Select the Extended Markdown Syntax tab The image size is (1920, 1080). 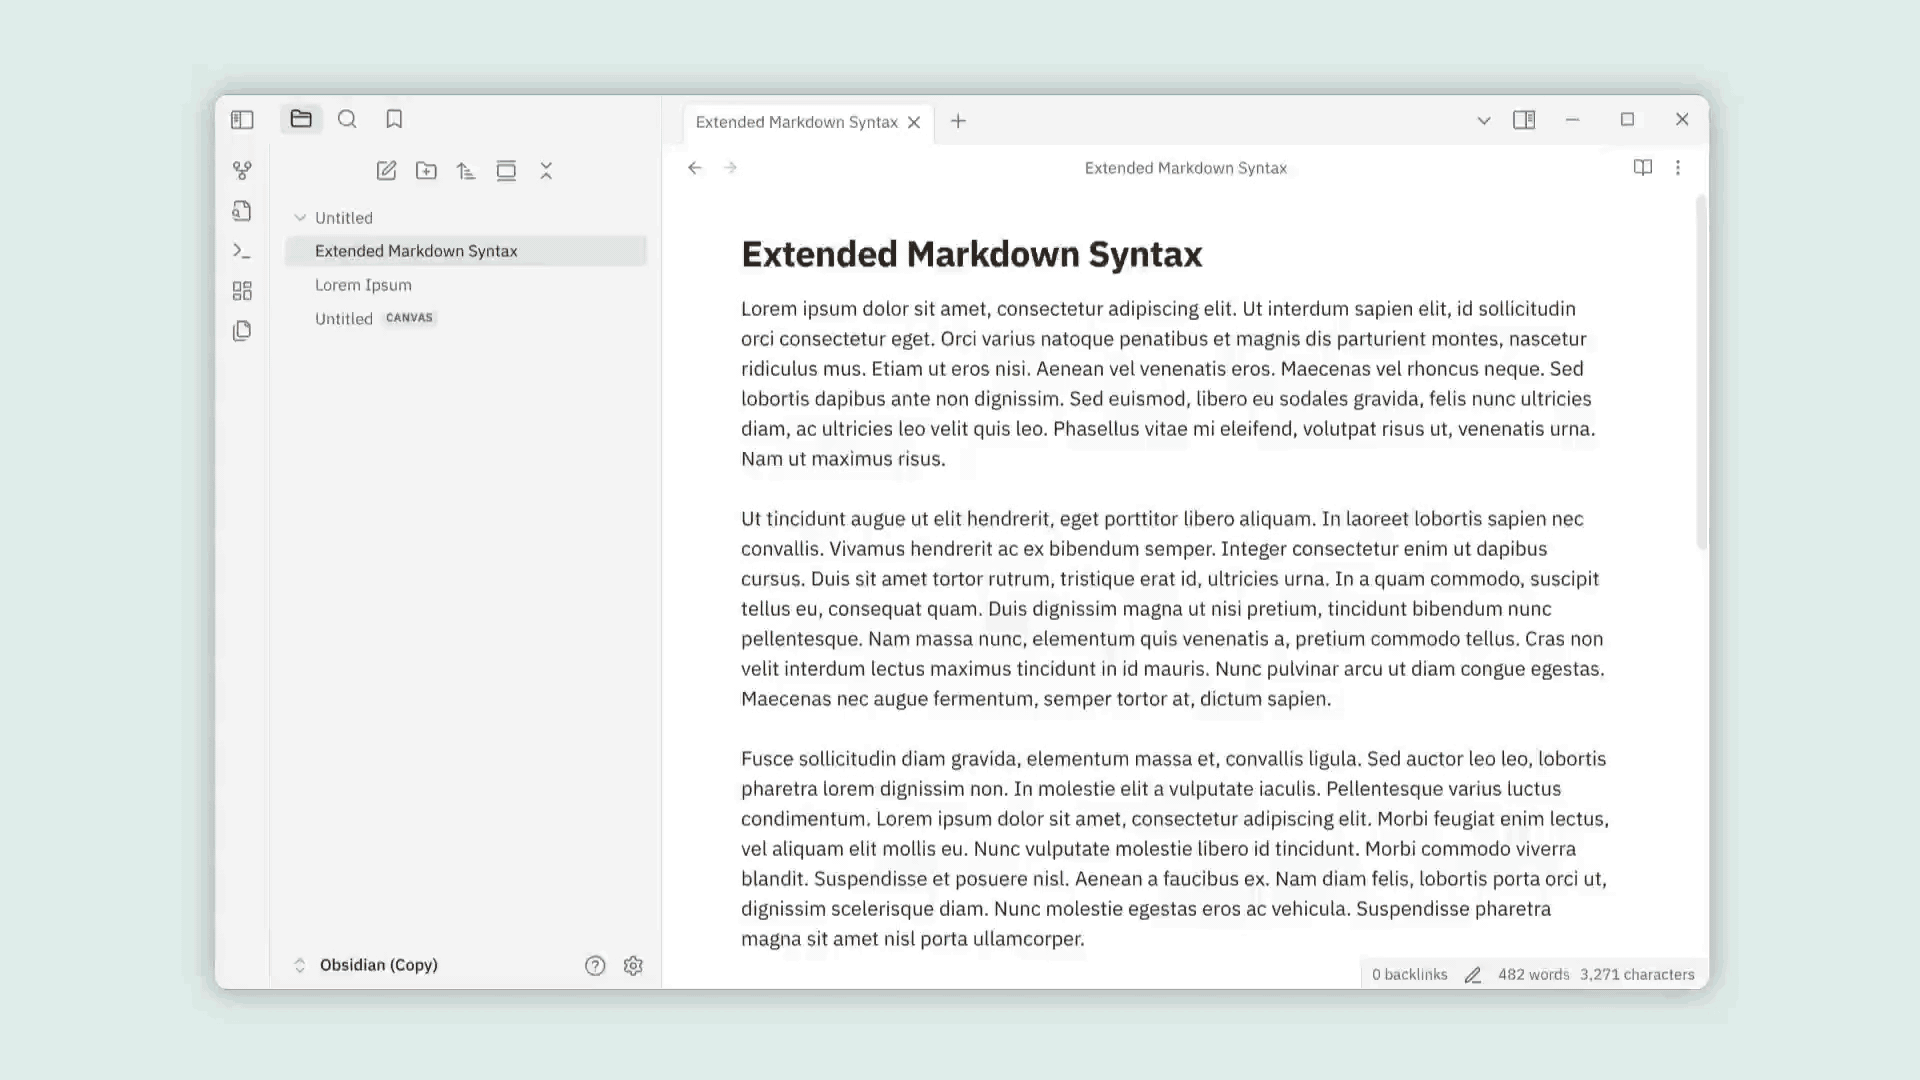click(796, 122)
